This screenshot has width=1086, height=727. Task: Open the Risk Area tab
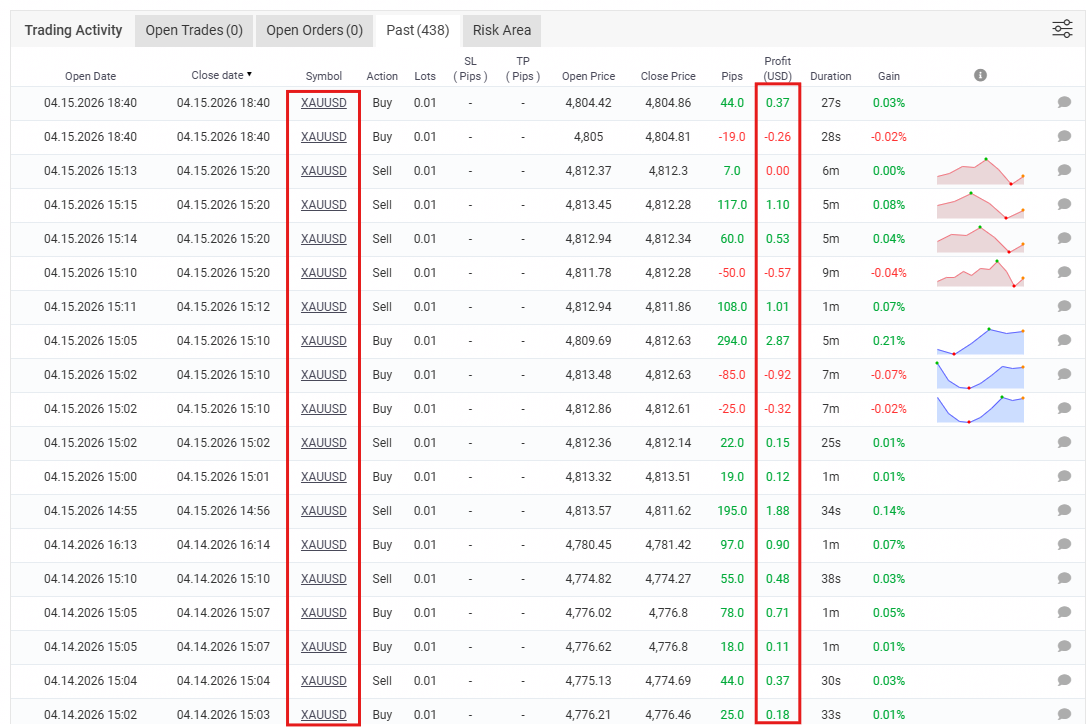[502, 30]
